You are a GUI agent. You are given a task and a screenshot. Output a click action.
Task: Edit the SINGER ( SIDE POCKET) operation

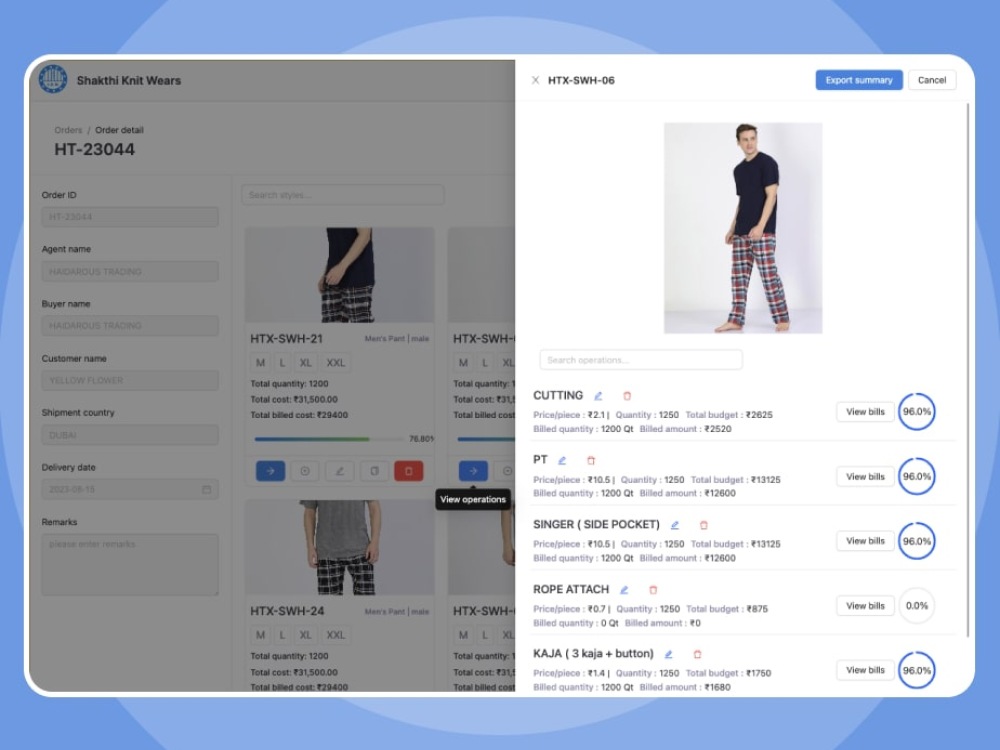click(675, 525)
